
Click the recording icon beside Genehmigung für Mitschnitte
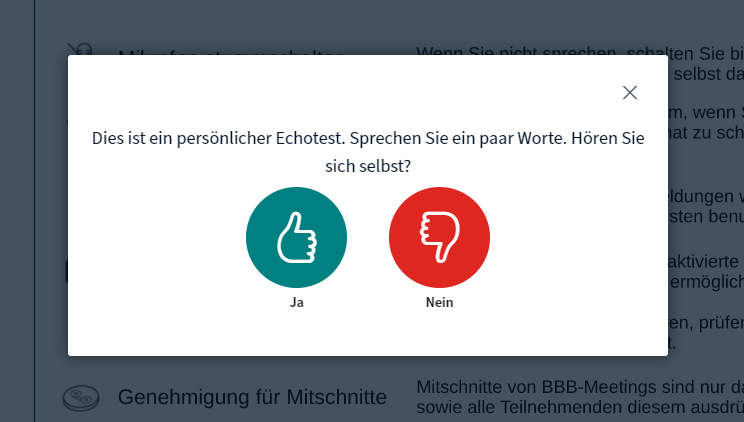point(79,398)
